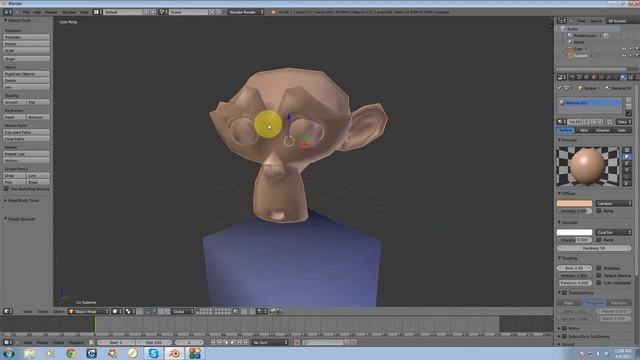Screen dimensions: 640x360
Task: Open the No Sync playback dropdown
Action: [270, 342]
